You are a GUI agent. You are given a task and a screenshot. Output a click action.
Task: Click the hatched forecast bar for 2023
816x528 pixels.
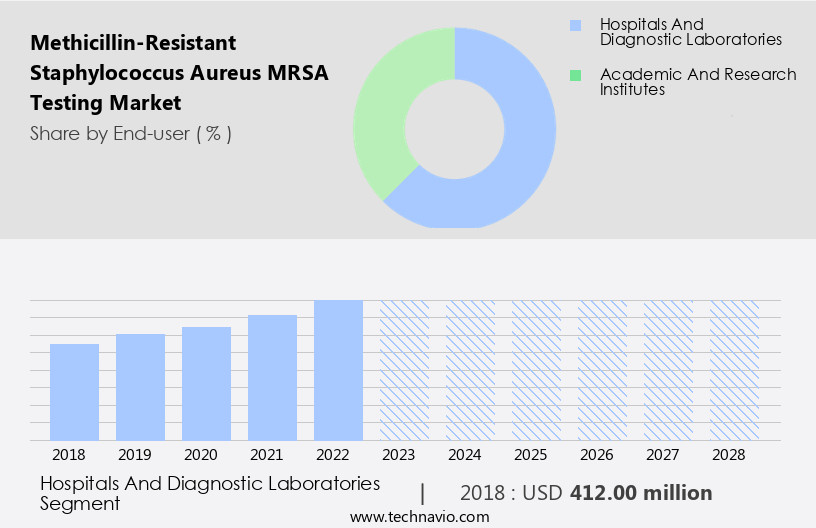coord(404,370)
